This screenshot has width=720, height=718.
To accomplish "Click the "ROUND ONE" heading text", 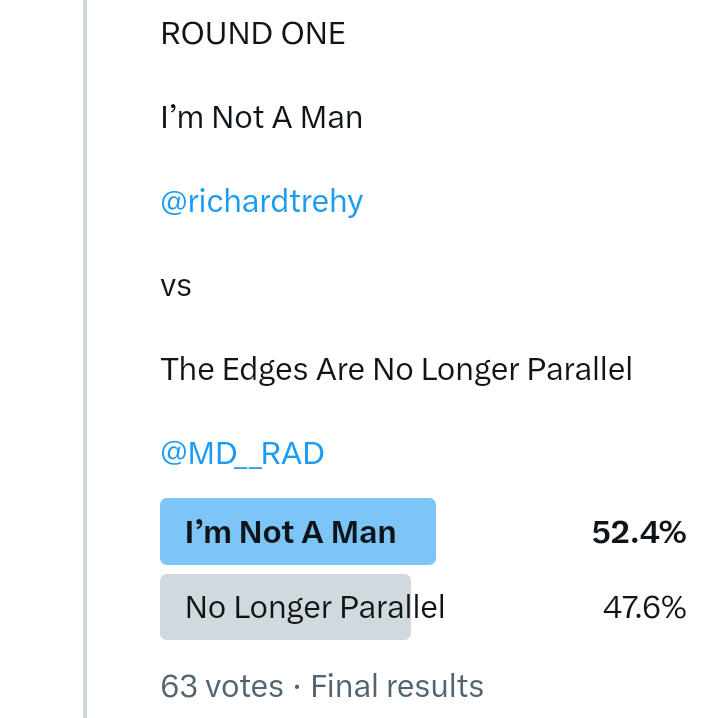I will 252,34.
